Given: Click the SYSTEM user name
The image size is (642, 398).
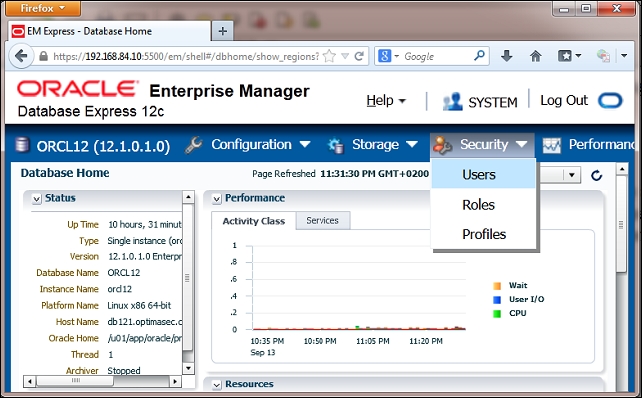Looking at the screenshot, I should (x=493, y=102).
